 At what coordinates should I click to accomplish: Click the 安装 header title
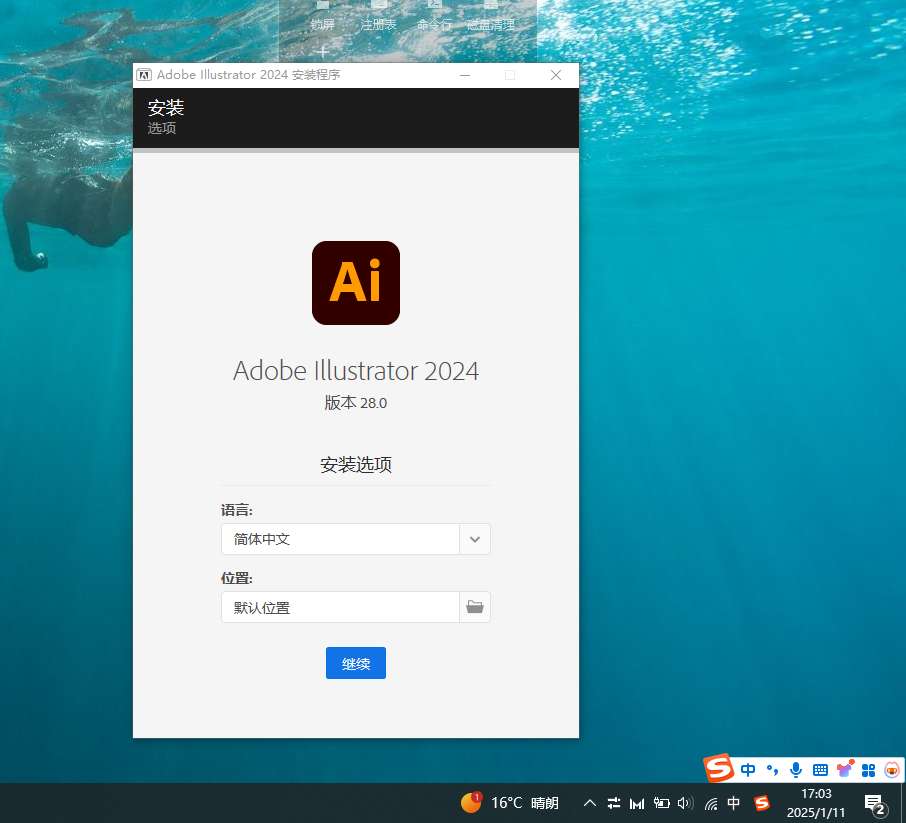[x=166, y=107]
